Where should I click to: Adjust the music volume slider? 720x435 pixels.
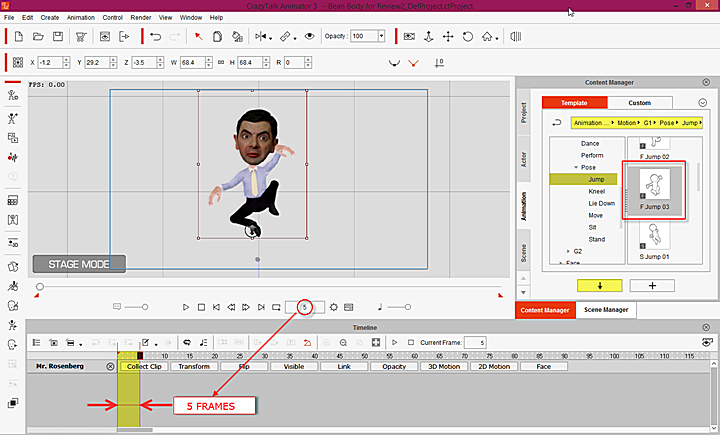(407, 307)
